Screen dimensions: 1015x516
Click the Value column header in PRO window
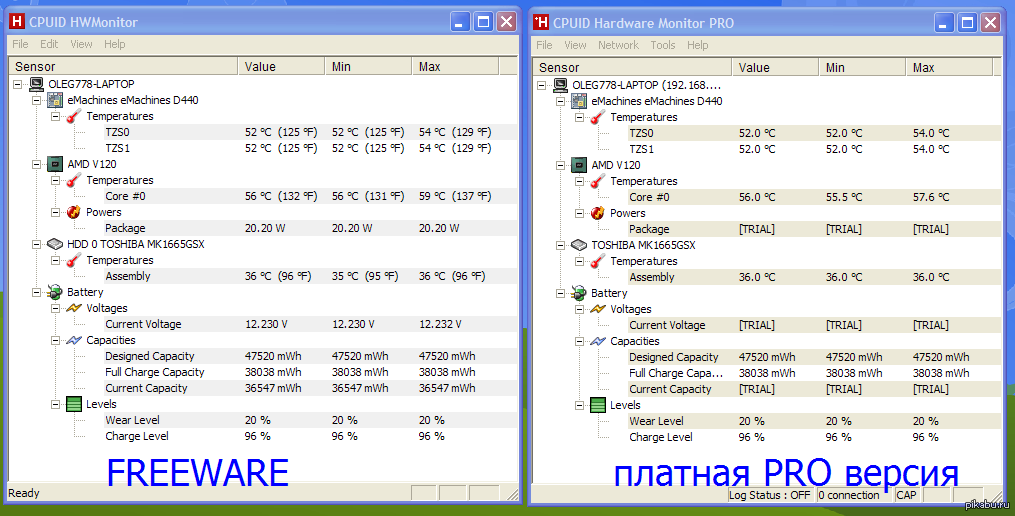(775, 67)
